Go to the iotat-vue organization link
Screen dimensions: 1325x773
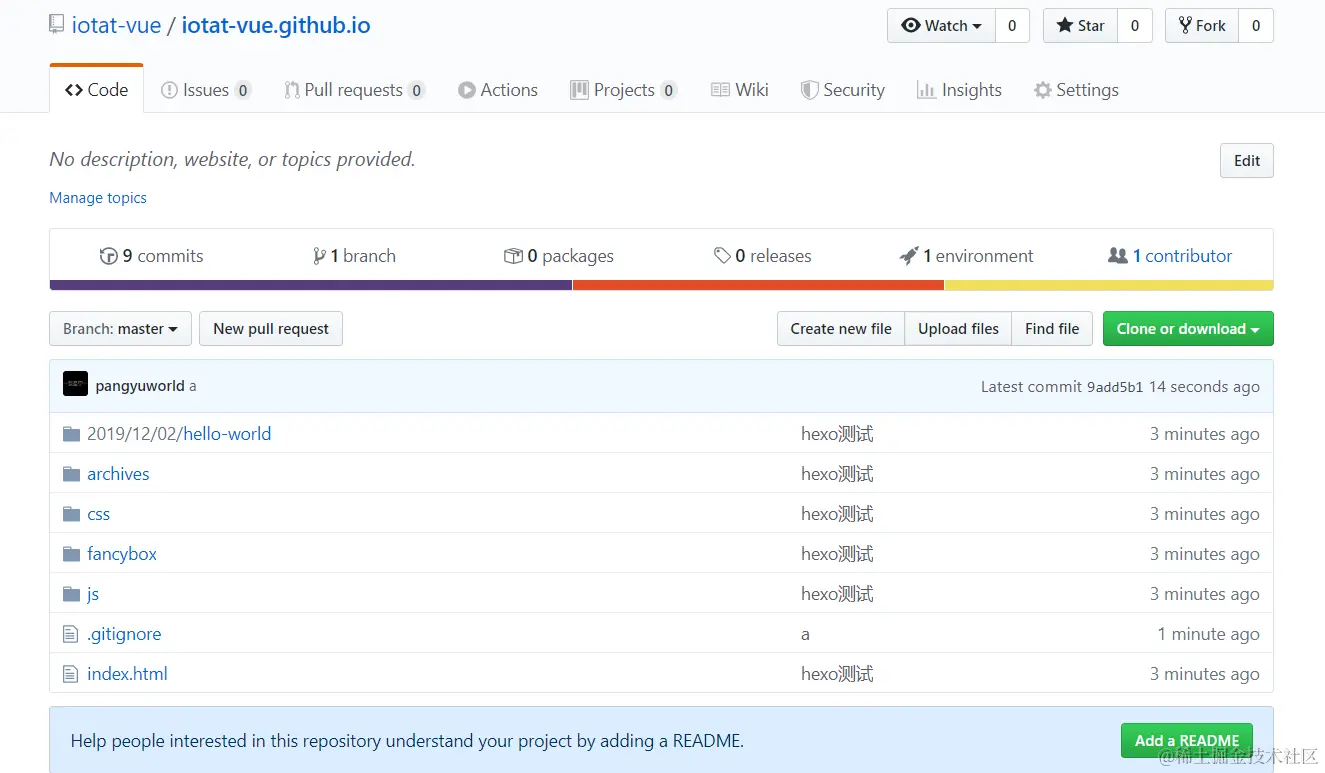click(x=116, y=25)
